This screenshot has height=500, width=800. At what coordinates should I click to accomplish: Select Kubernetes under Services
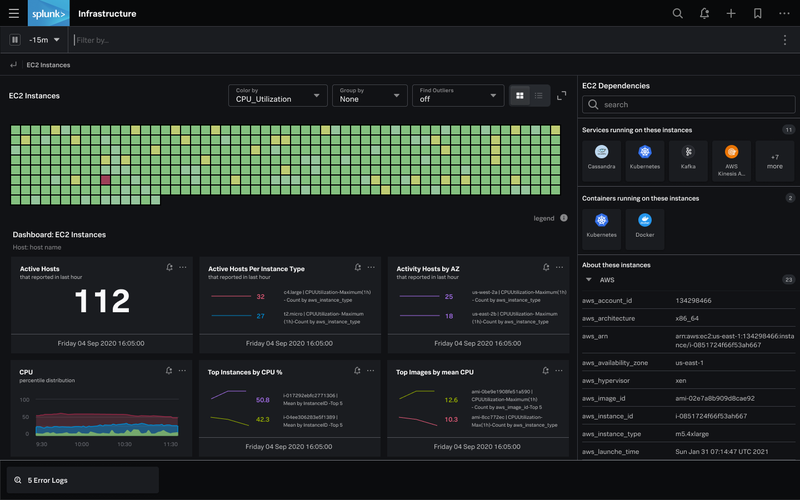(x=645, y=160)
